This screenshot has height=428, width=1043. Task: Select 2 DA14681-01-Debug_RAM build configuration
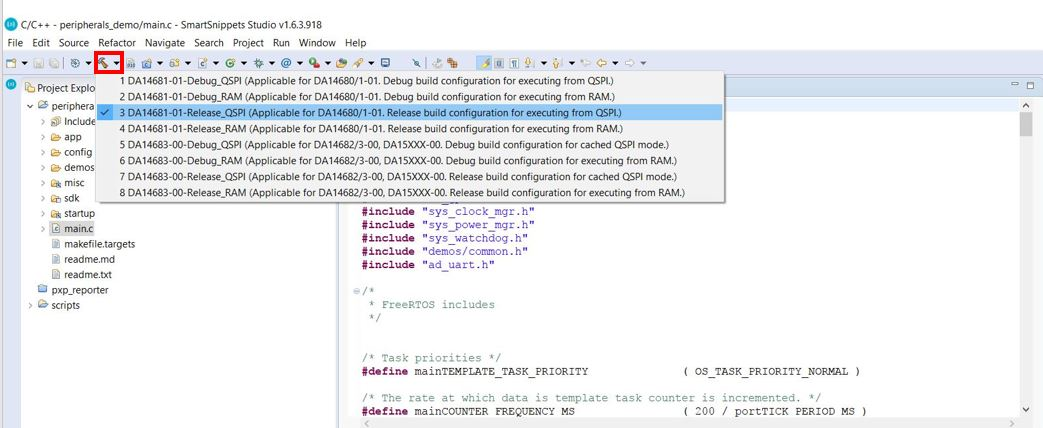(x=410, y=97)
